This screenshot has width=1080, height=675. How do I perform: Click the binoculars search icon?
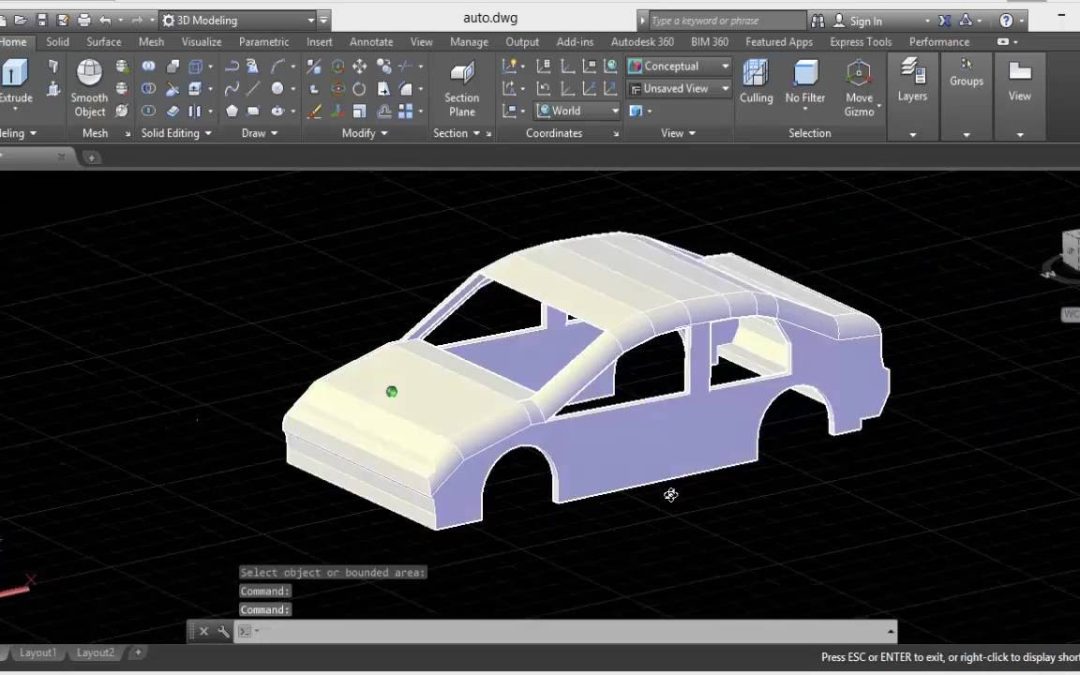point(818,21)
